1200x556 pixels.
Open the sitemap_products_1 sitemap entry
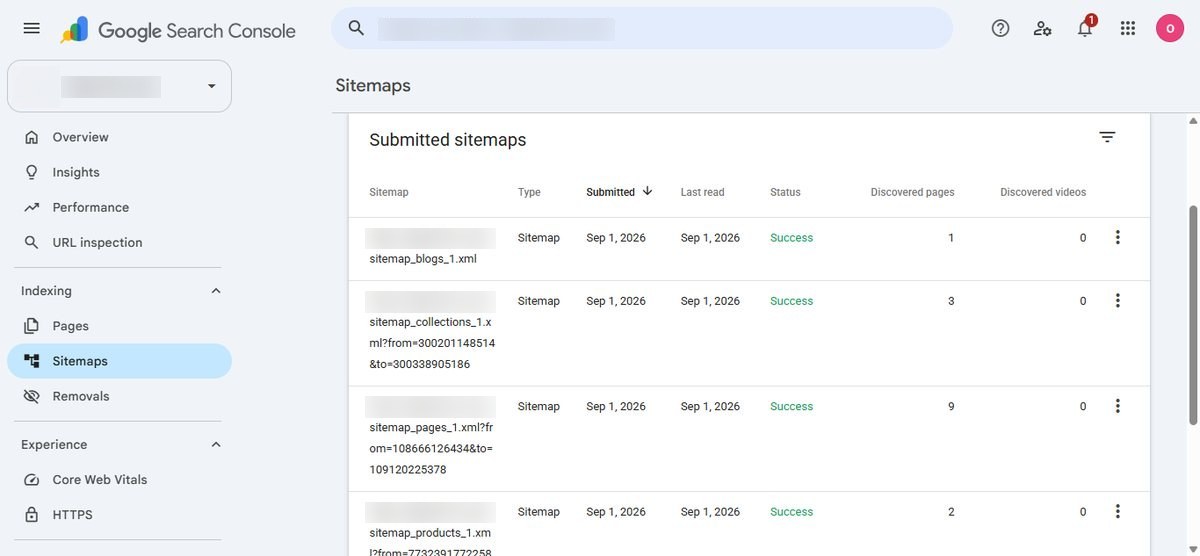(x=749, y=523)
